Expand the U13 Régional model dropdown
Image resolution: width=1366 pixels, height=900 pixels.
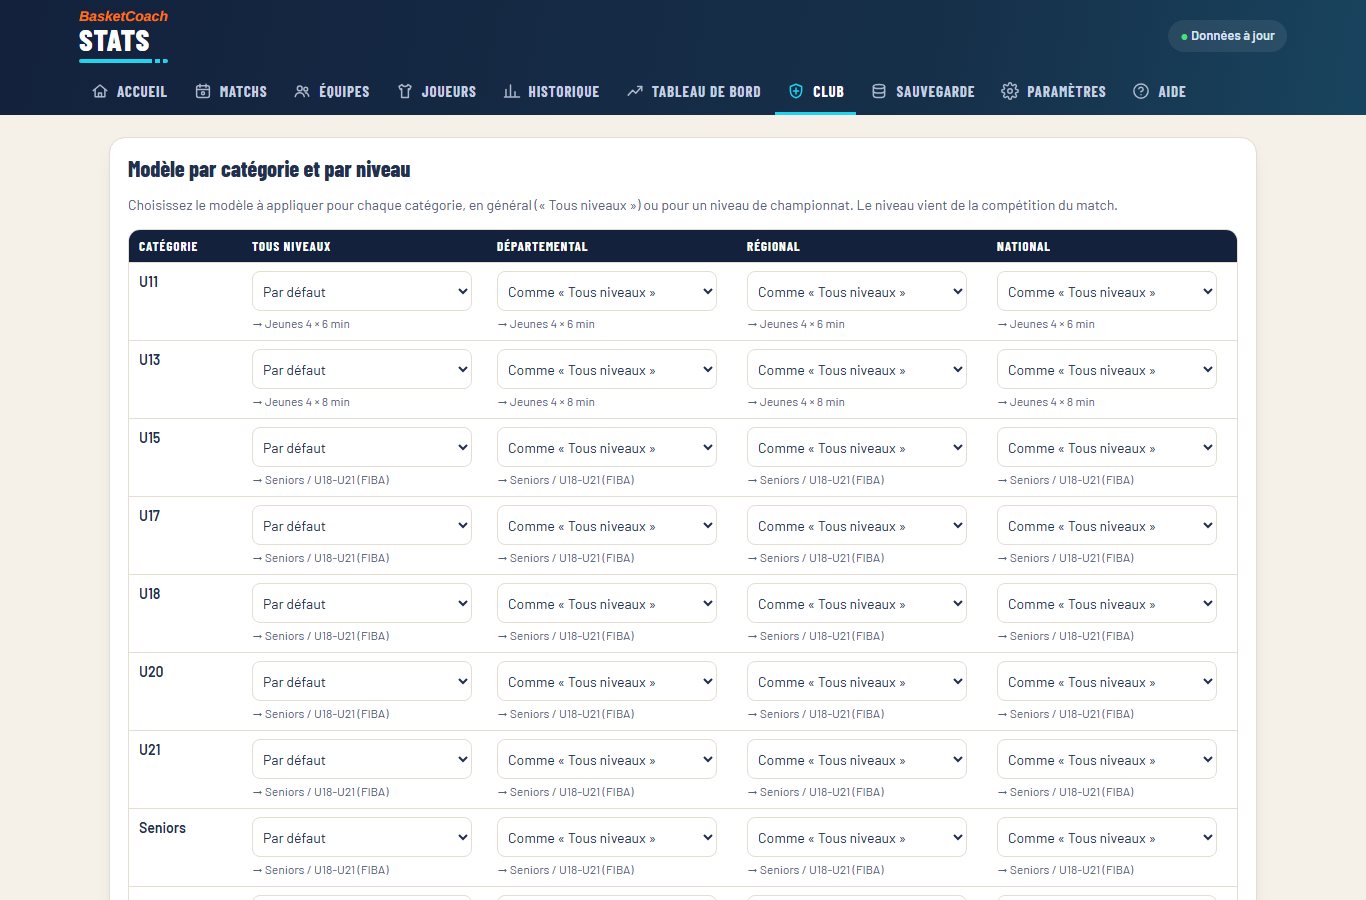(857, 370)
